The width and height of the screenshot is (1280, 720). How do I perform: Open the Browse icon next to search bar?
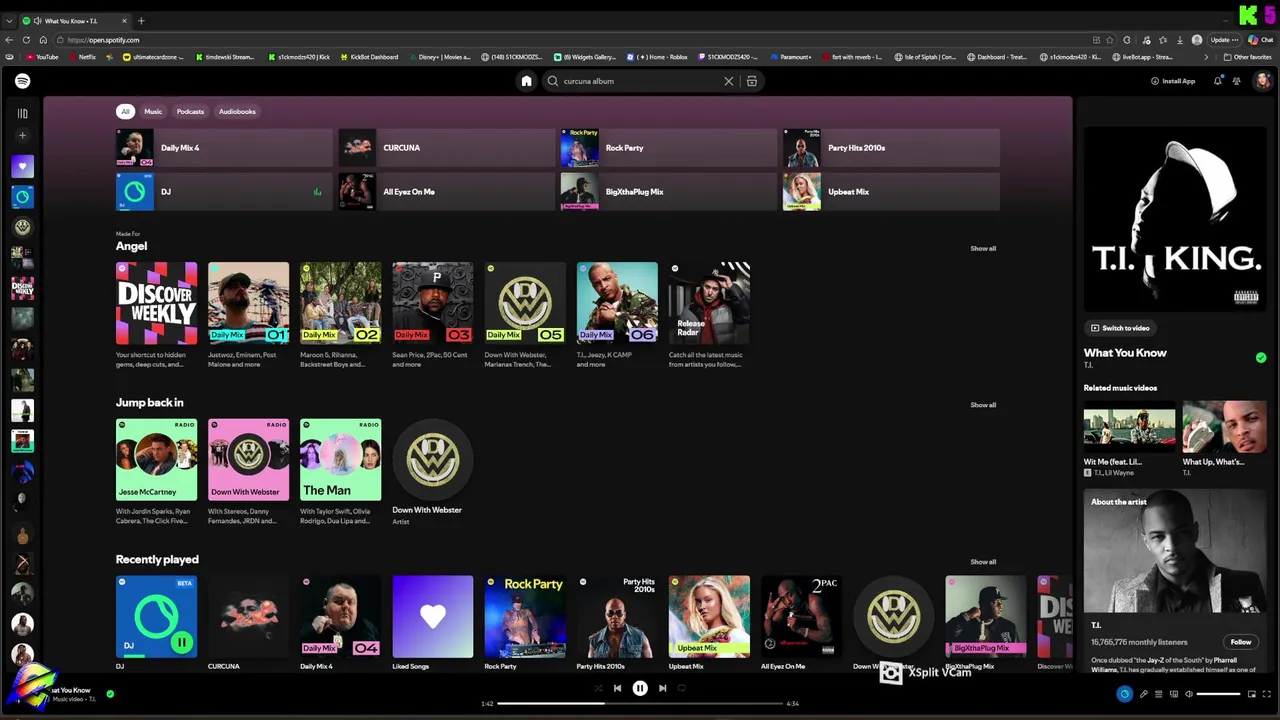coord(752,81)
